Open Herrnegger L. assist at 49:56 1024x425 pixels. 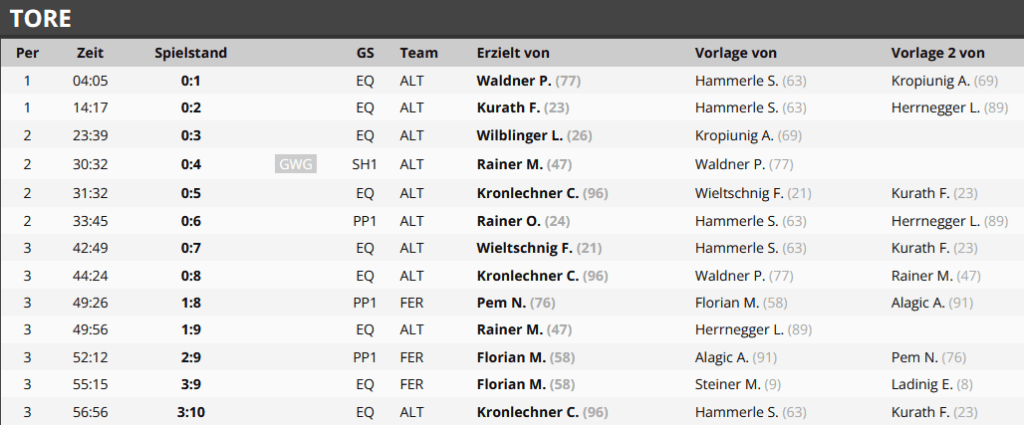tap(753, 330)
